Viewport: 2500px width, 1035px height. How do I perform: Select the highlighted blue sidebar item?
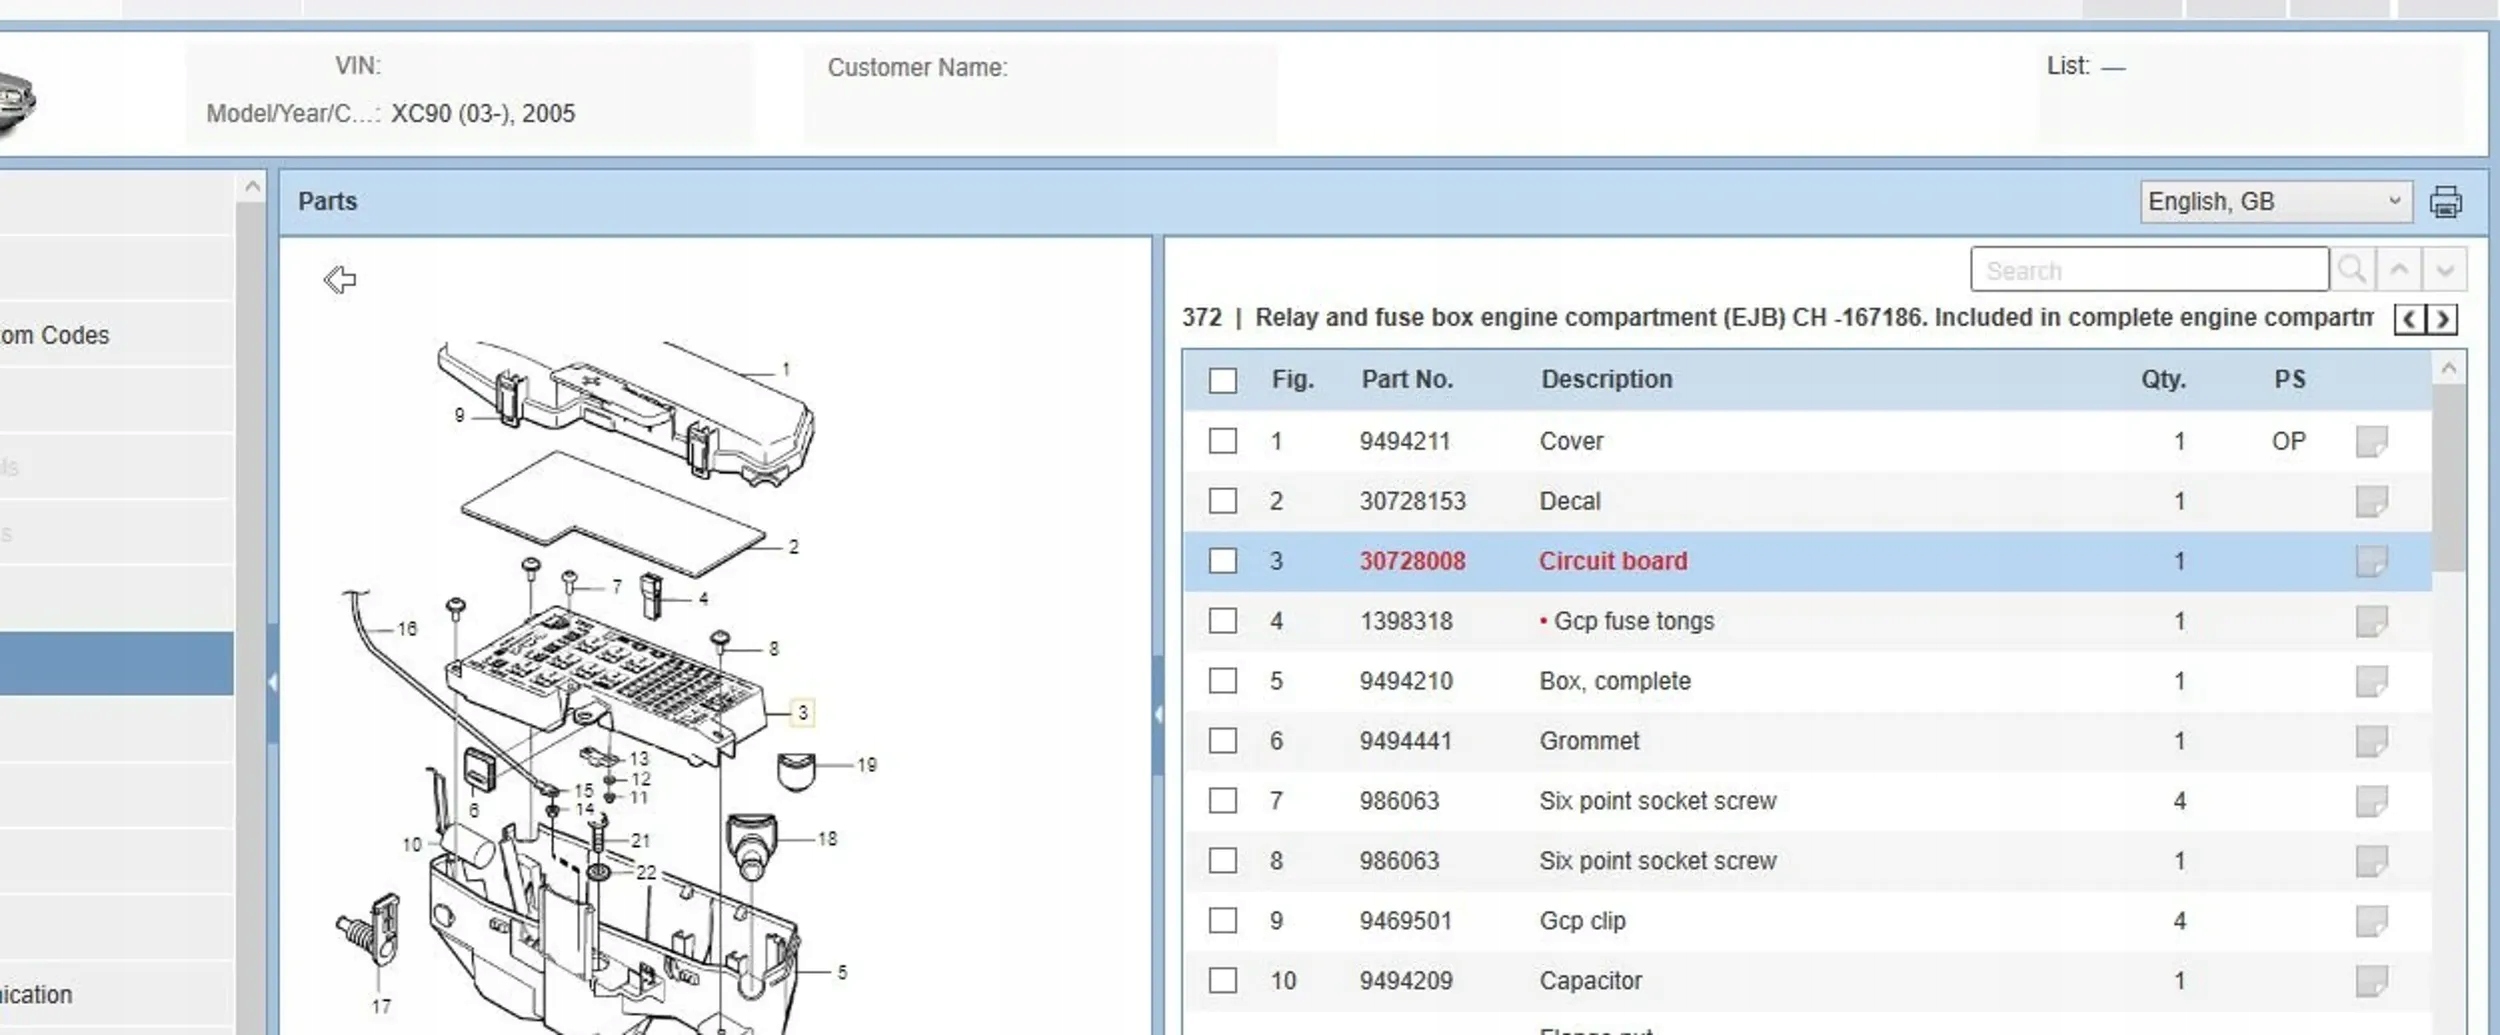click(x=116, y=663)
